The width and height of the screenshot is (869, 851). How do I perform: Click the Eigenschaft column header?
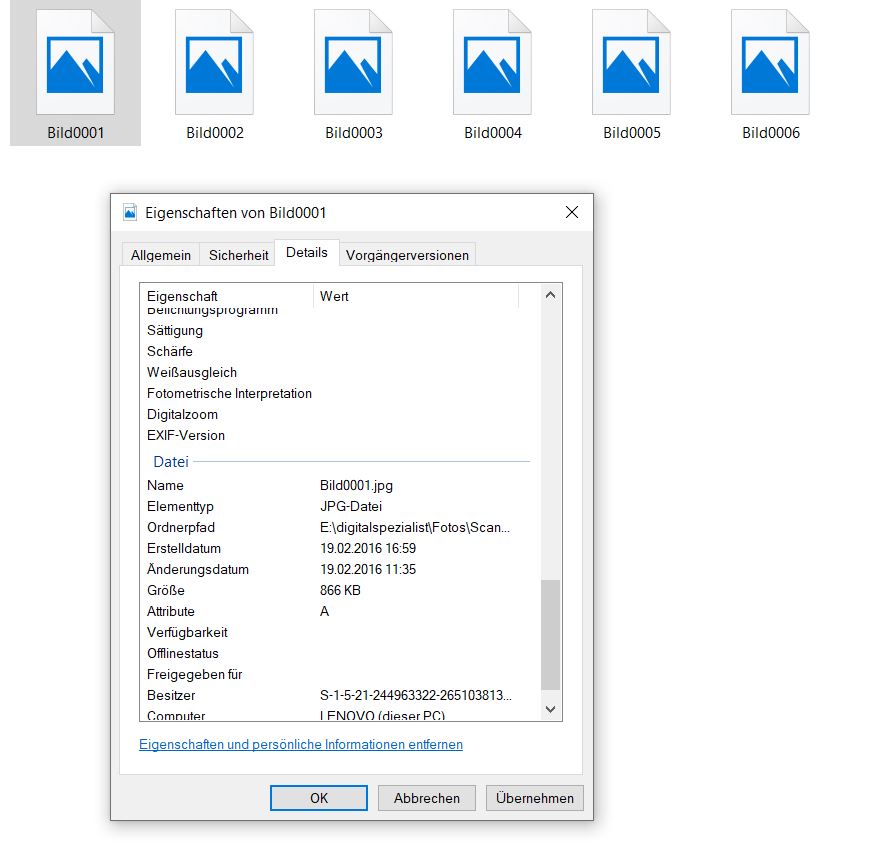[227, 296]
